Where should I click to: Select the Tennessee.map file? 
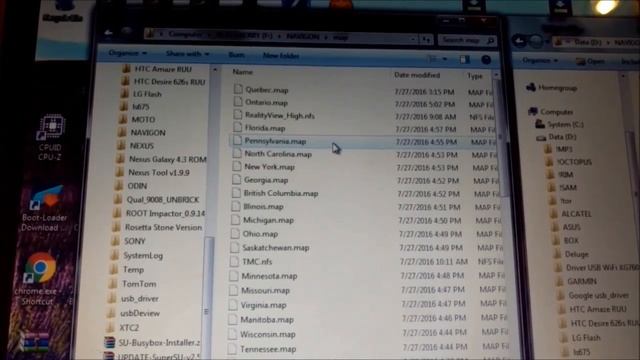[x=268, y=349]
